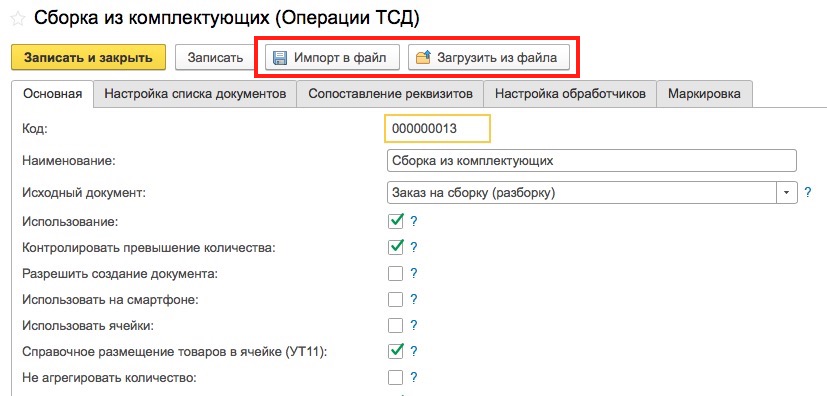827x396 pixels.
Task: Click the folder icon on Загрузить из файла
Action: click(424, 57)
